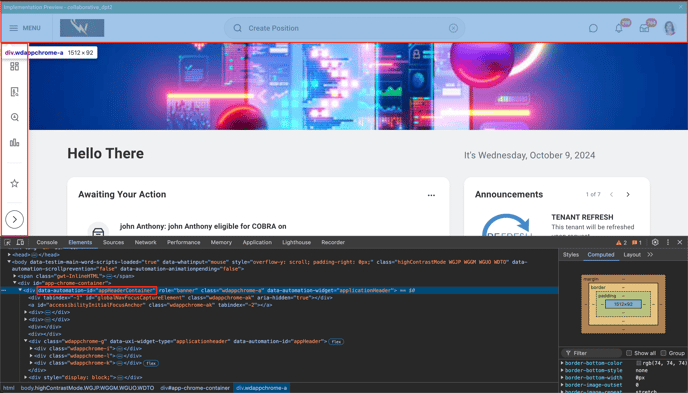This screenshot has height=393, width=688.
Task: Select the Computed pane tab
Action: 601,254
